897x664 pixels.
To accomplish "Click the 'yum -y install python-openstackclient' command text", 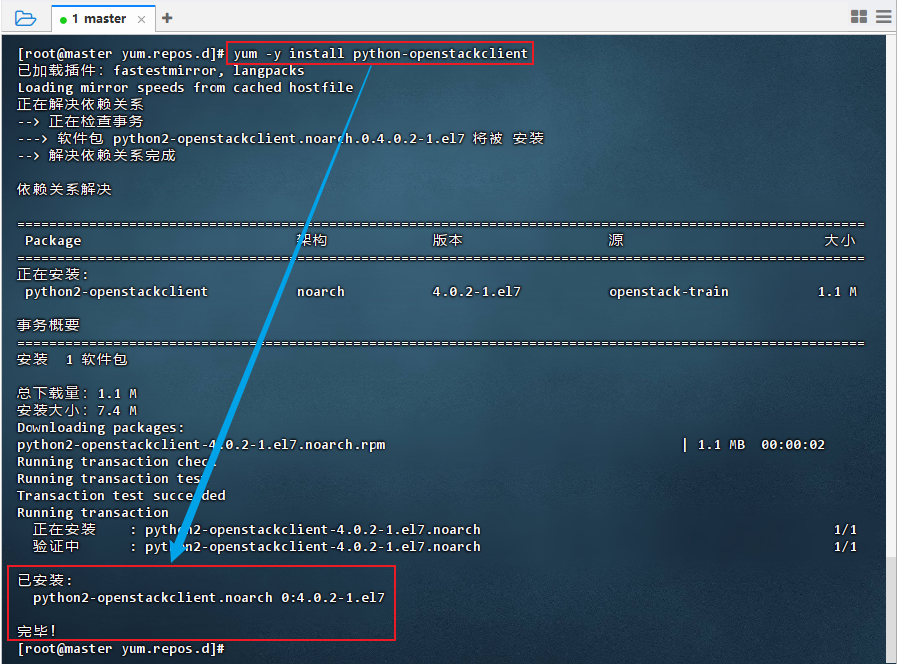I will pos(380,53).
